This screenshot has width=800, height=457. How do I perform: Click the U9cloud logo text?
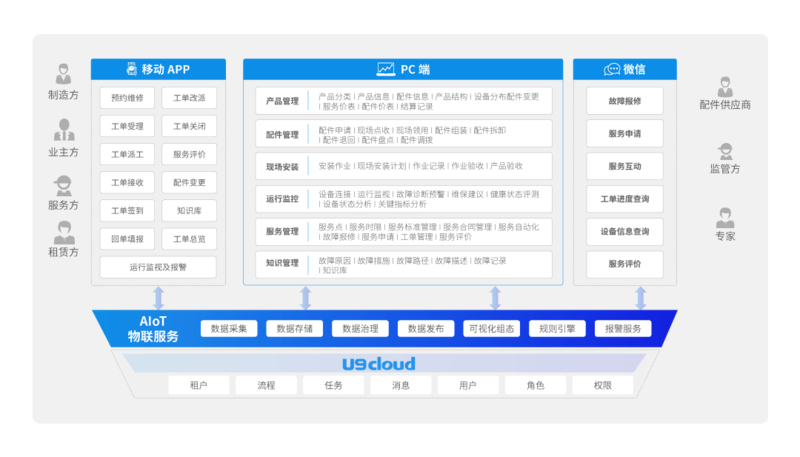pyautogui.click(x=379, y=364)
